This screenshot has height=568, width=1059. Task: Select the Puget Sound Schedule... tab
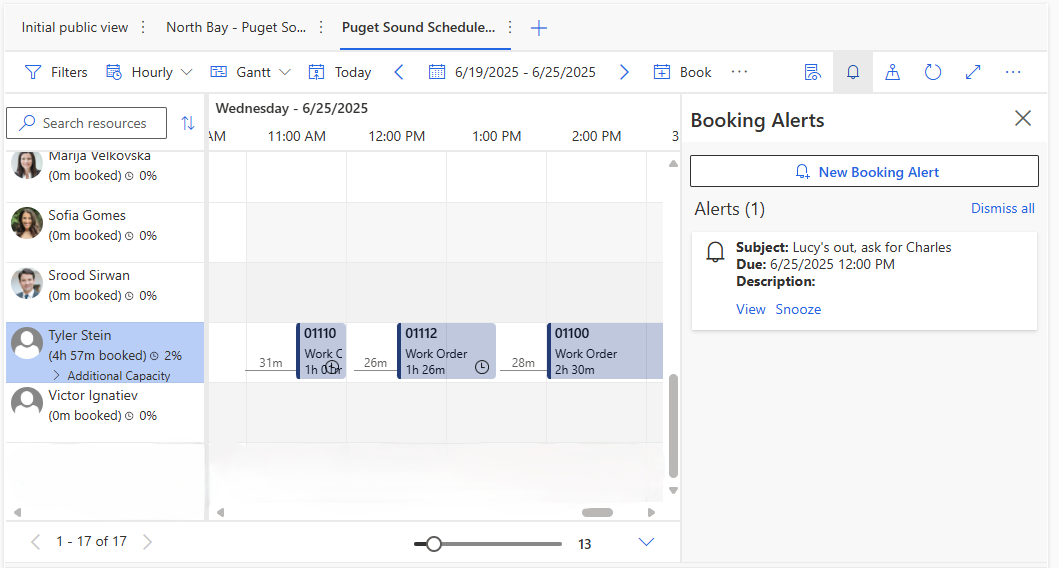(x=418, y=28)
